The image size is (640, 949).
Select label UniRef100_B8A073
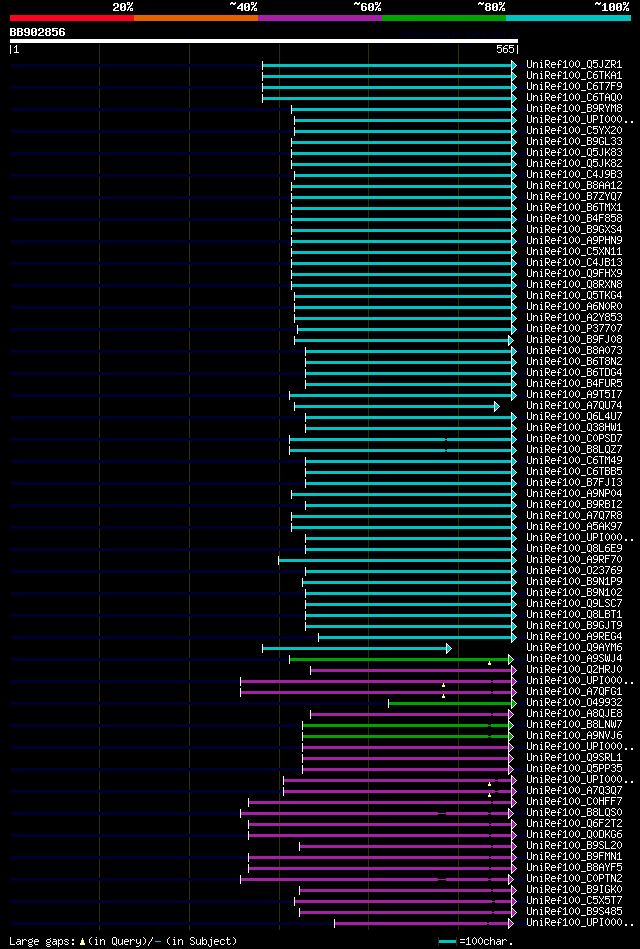[x=575, y=350]
